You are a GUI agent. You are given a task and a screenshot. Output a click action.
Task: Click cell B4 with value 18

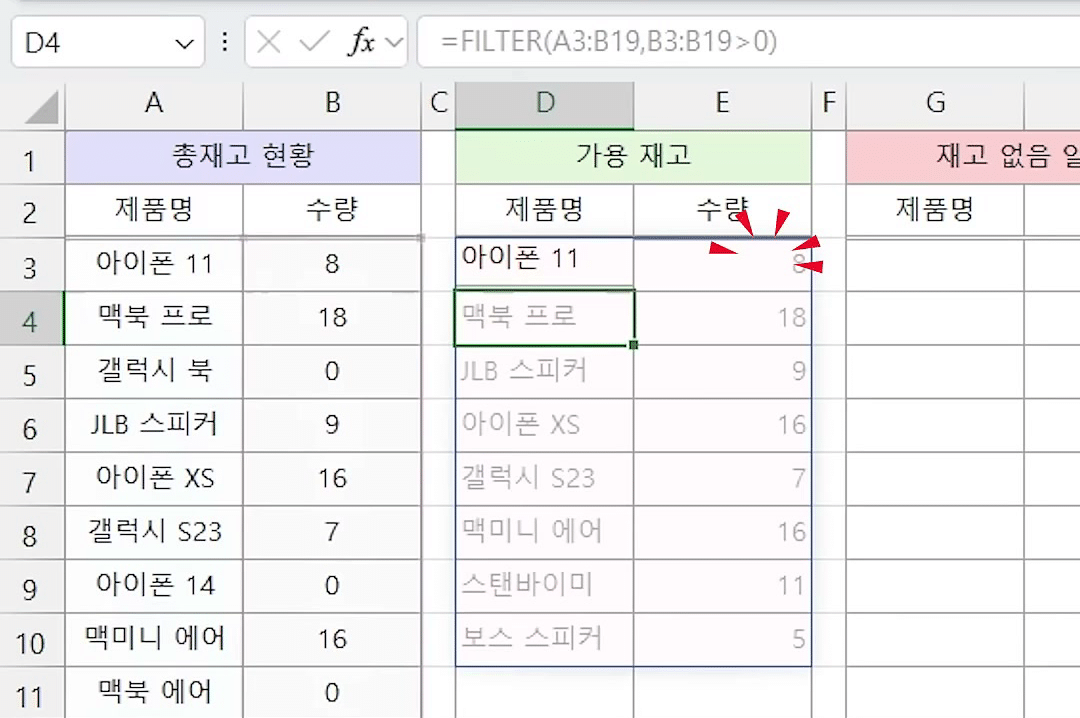[332, 318]
